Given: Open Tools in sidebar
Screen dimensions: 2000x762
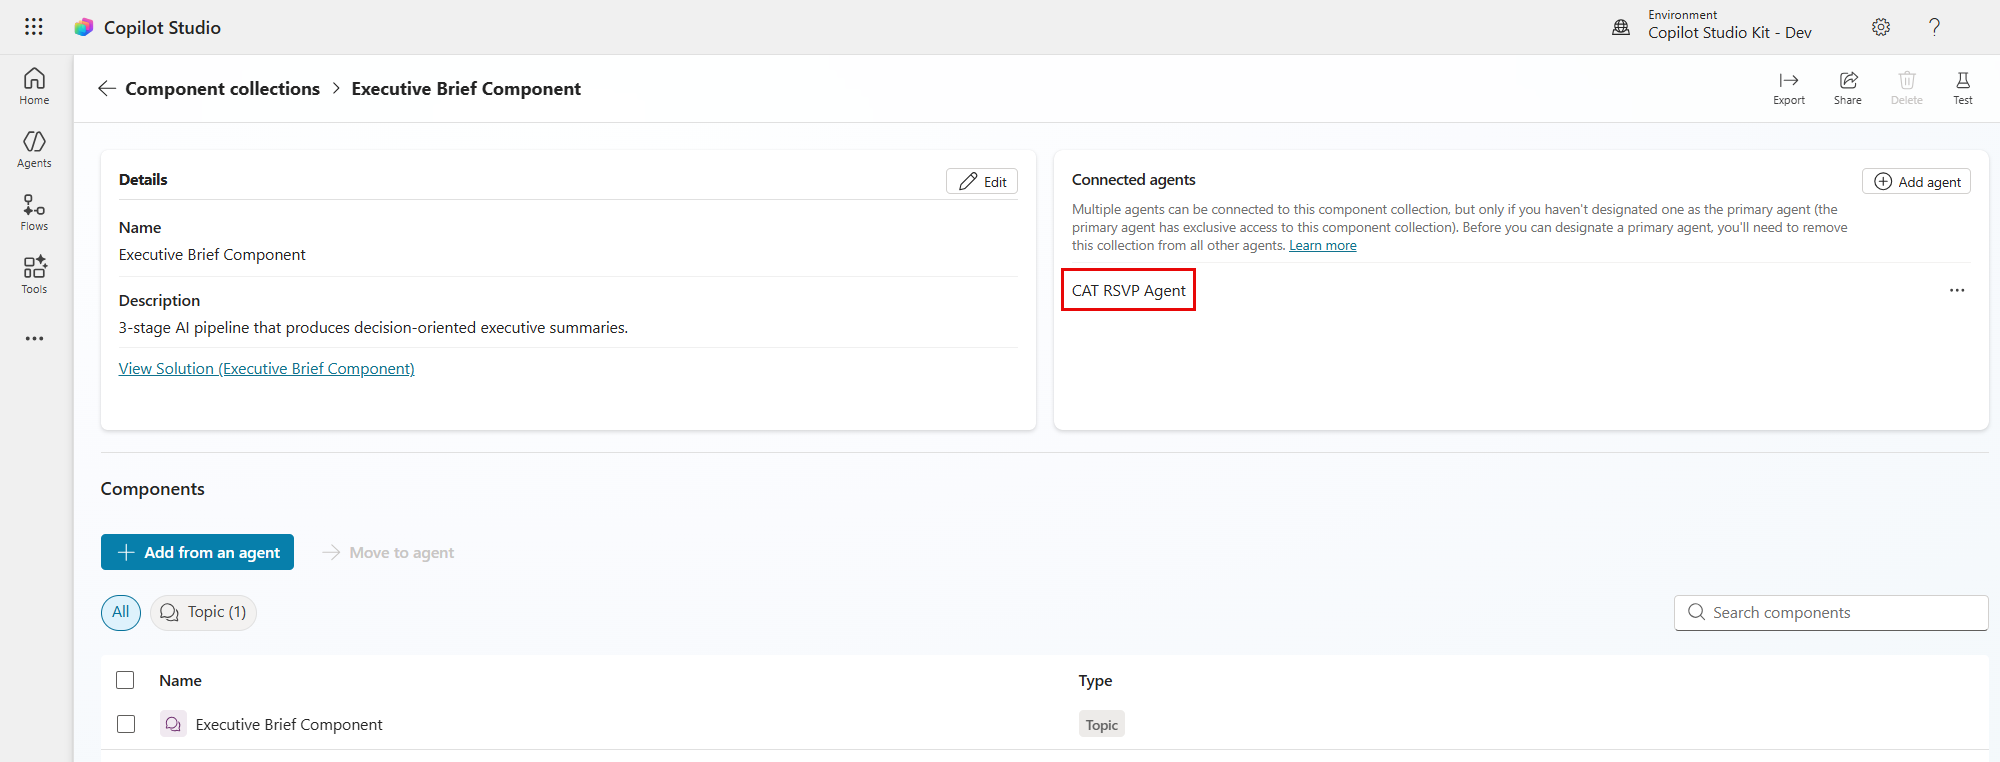Looking at the screenshot, I should click(x=34, y=275).
